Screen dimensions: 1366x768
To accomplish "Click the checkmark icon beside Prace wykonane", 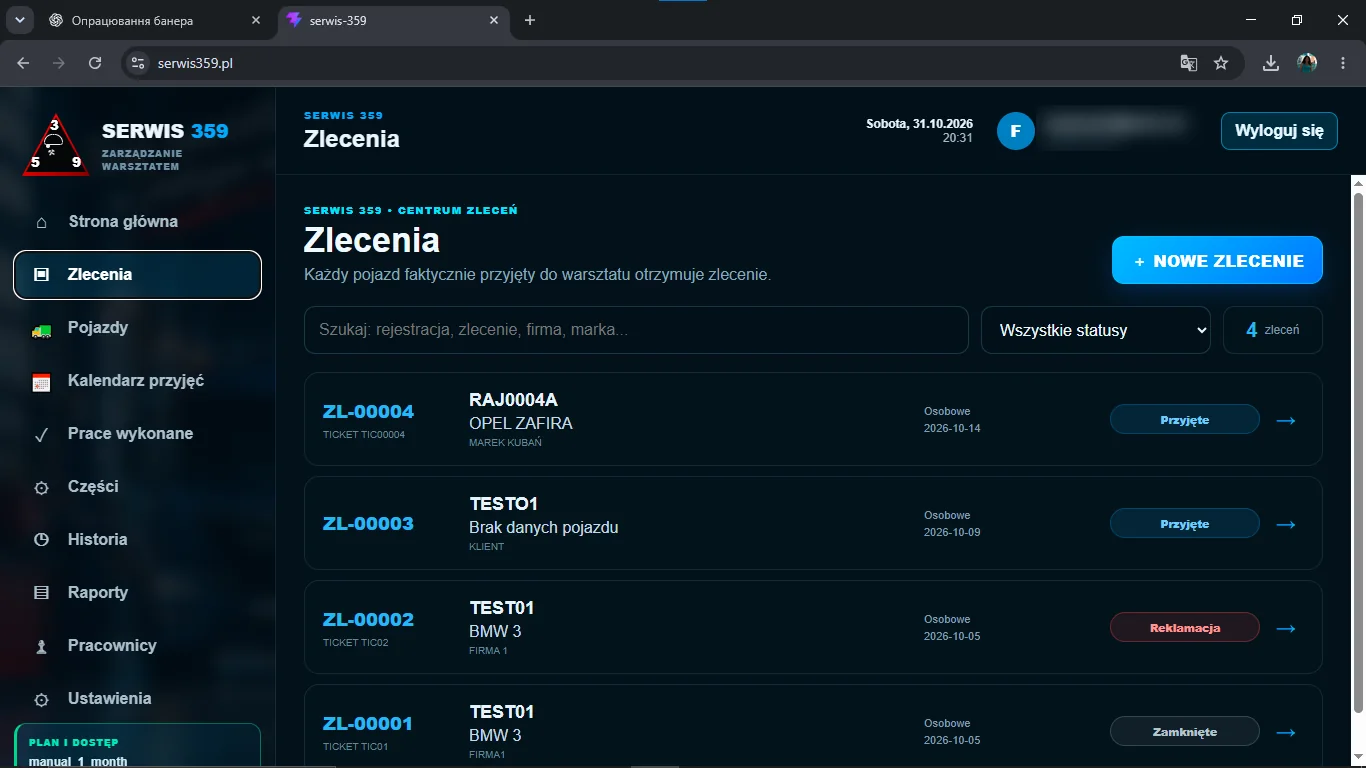I will [41, 435].
